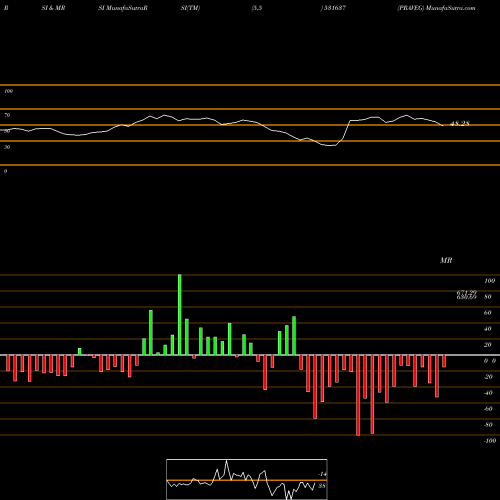This screenshot has height=500, width=500.
Task: Click the 30 level label on RSI chart
Action: point(7,147)
